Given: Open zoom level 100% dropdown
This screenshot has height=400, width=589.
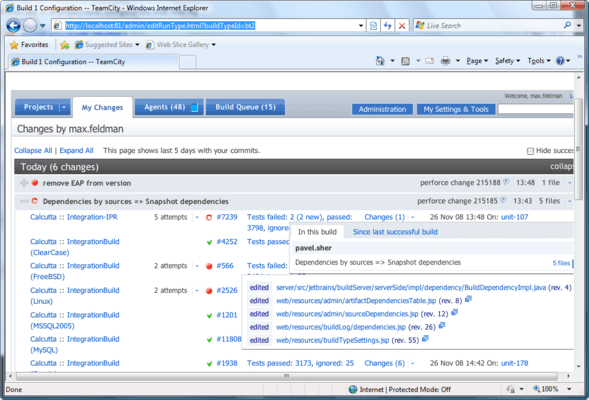Looking at the screenshot, I should click(569, 389).
